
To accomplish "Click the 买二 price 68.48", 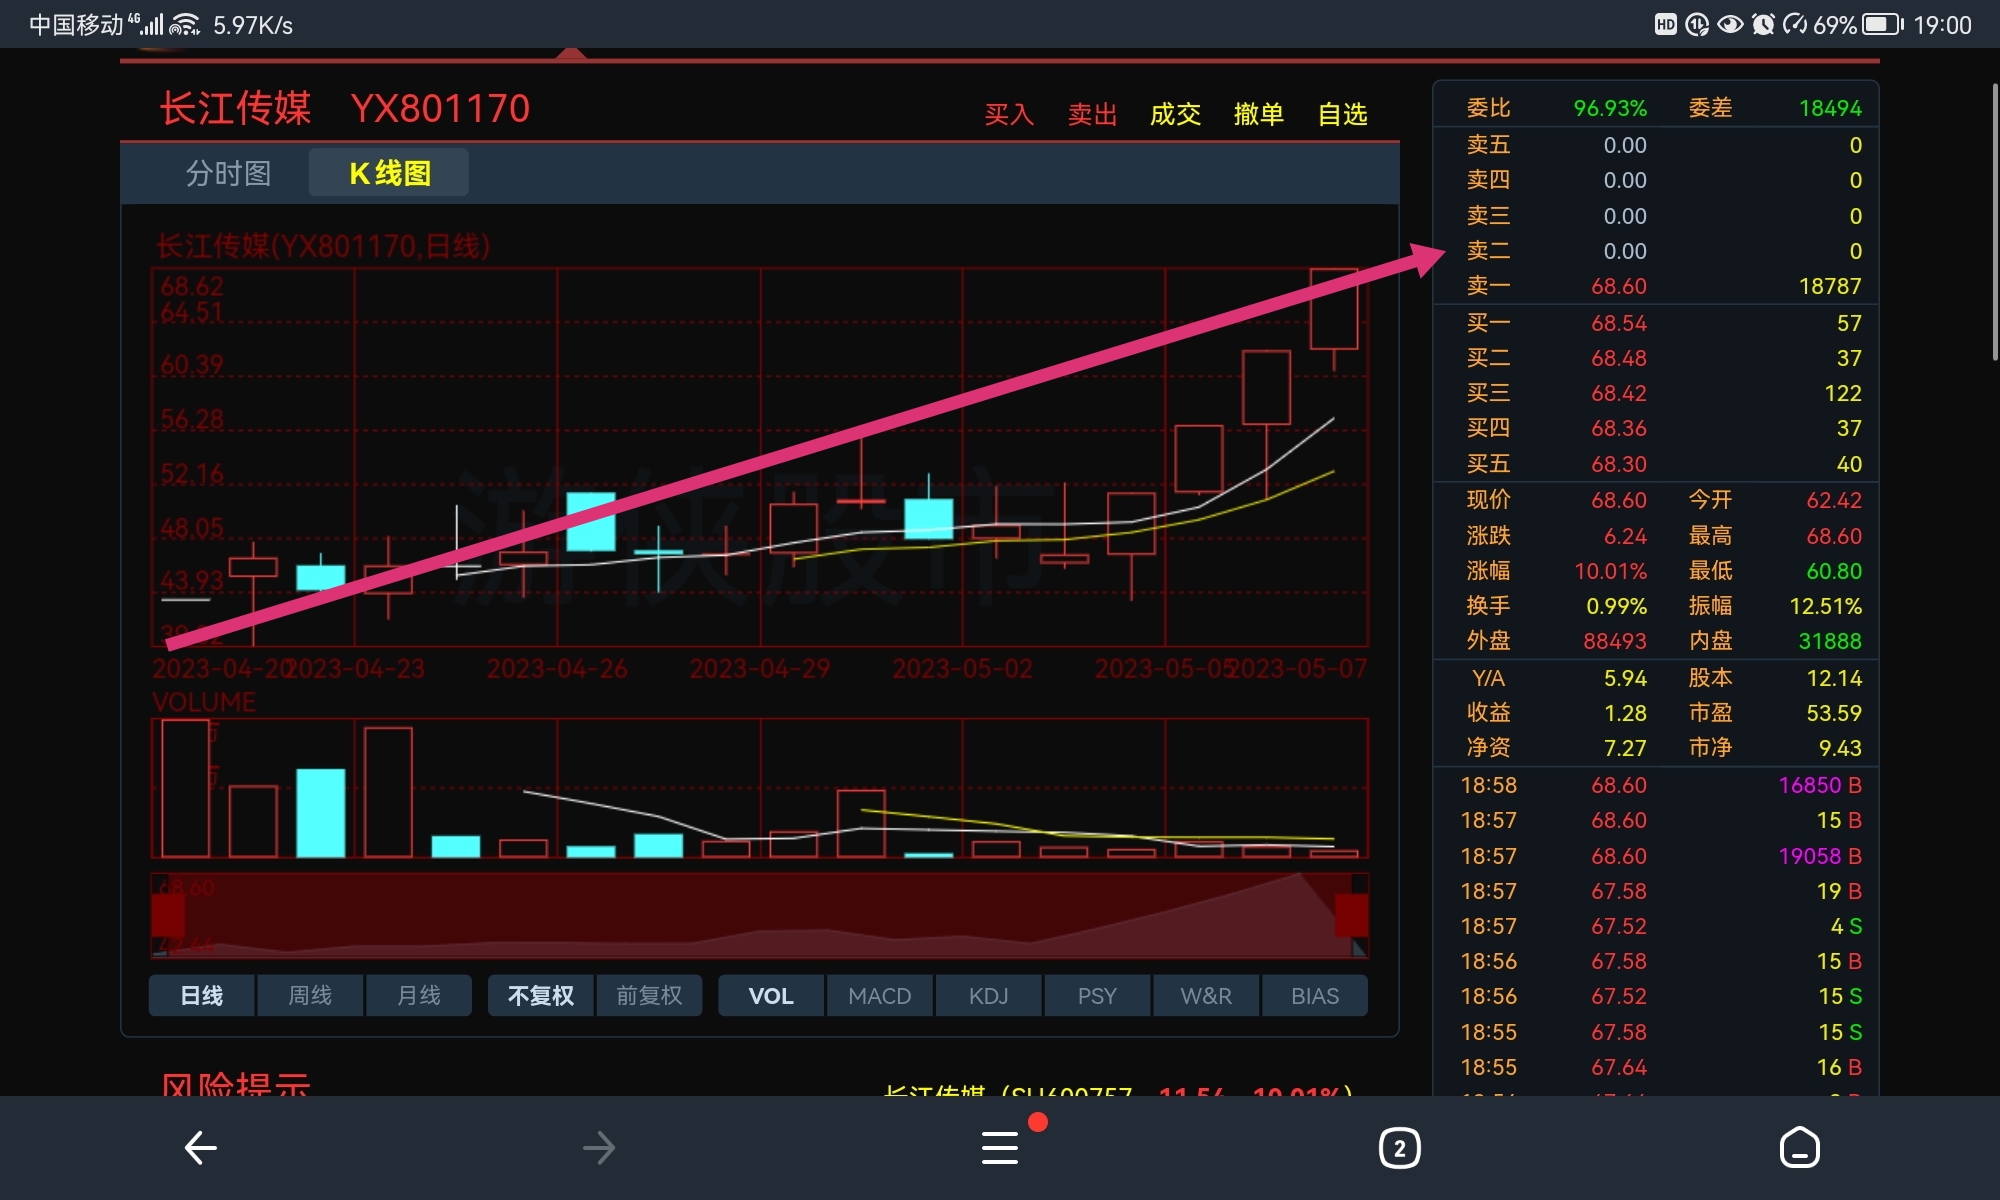I will 1619,359.
